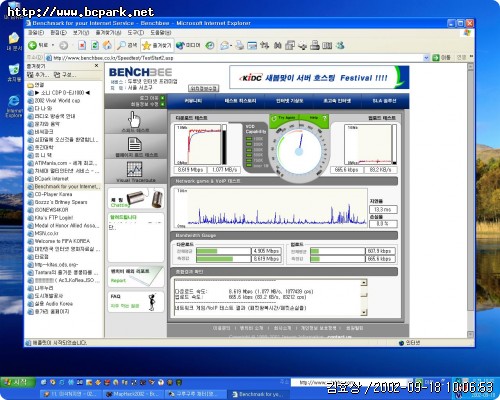Image resolution: width=500 pixels, height=400 pixels.
Task: Click the Mail envelope toolbar icon
Action: [224, 45]
